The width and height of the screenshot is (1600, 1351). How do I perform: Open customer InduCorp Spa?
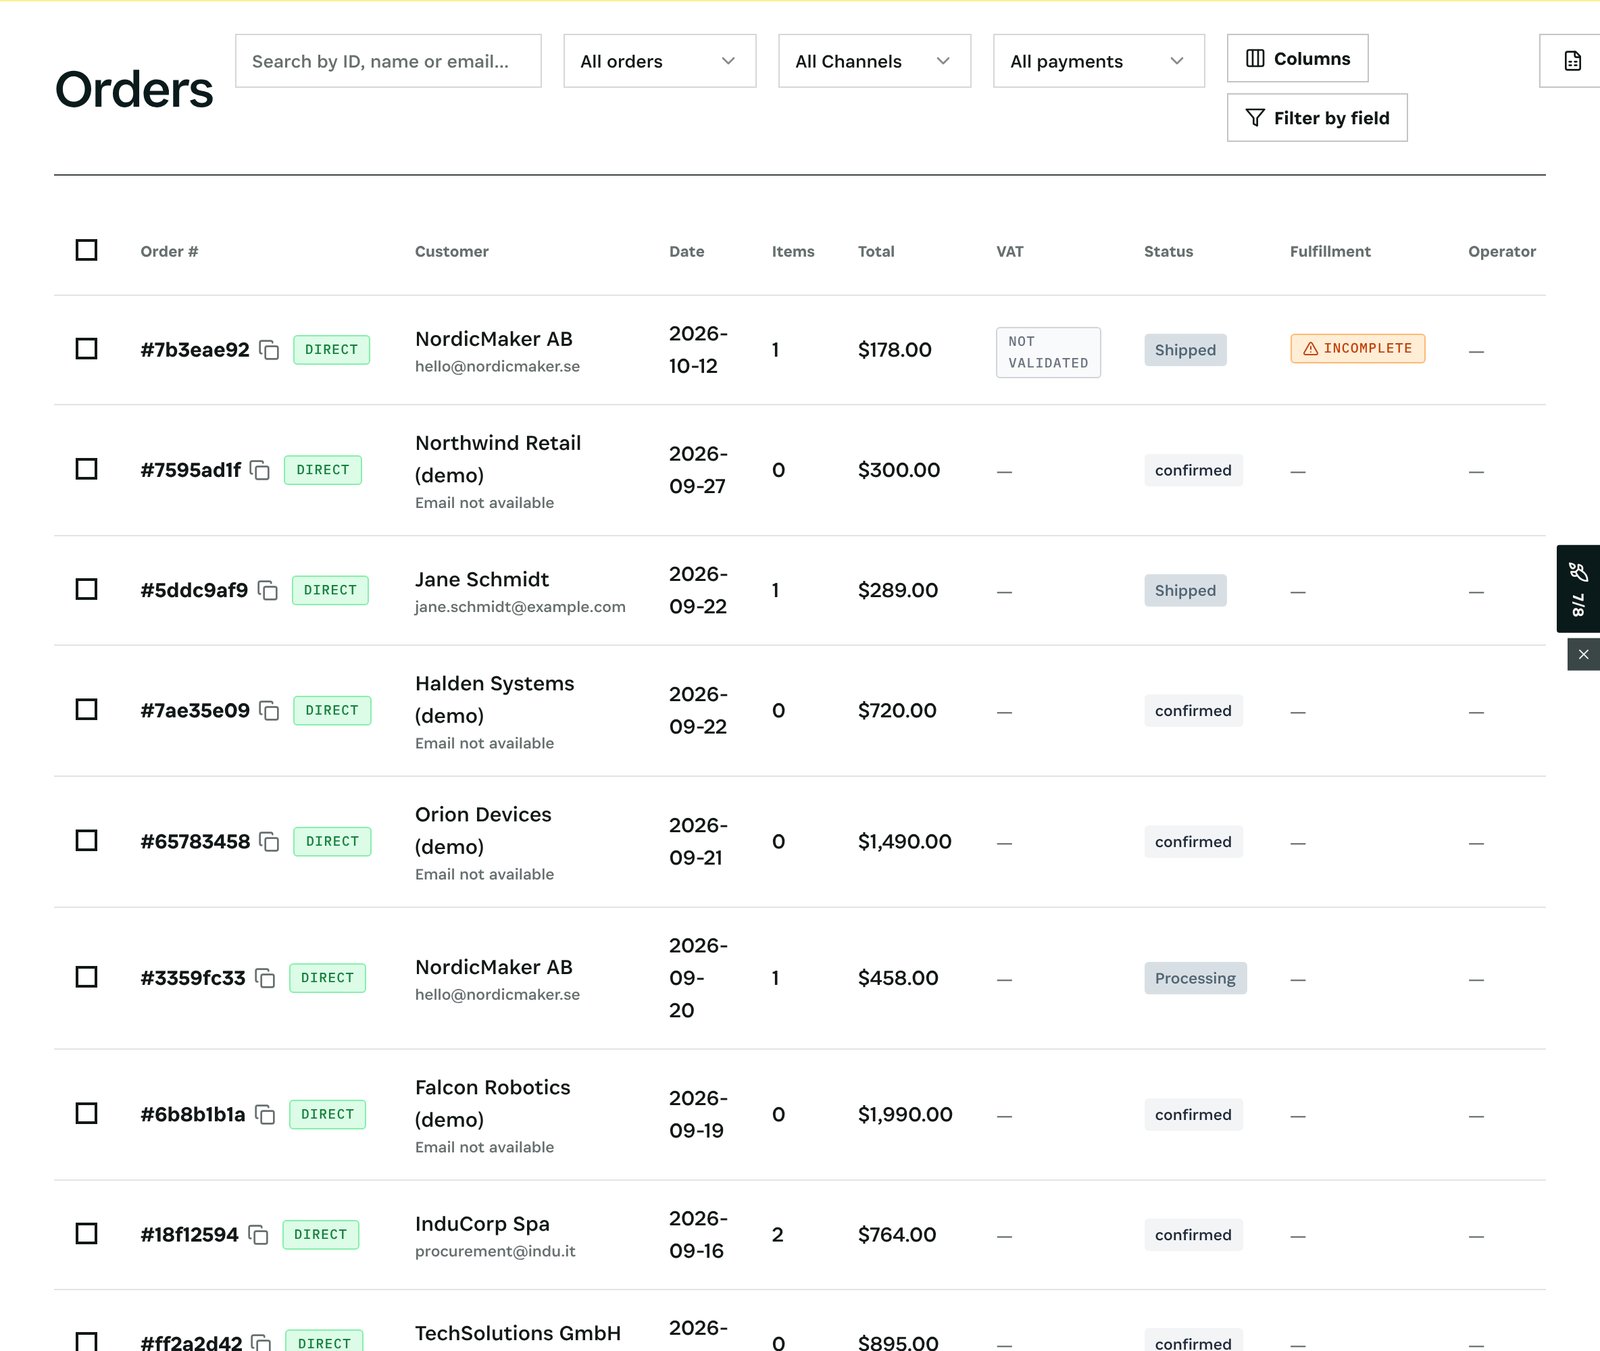pos(482,1224)
